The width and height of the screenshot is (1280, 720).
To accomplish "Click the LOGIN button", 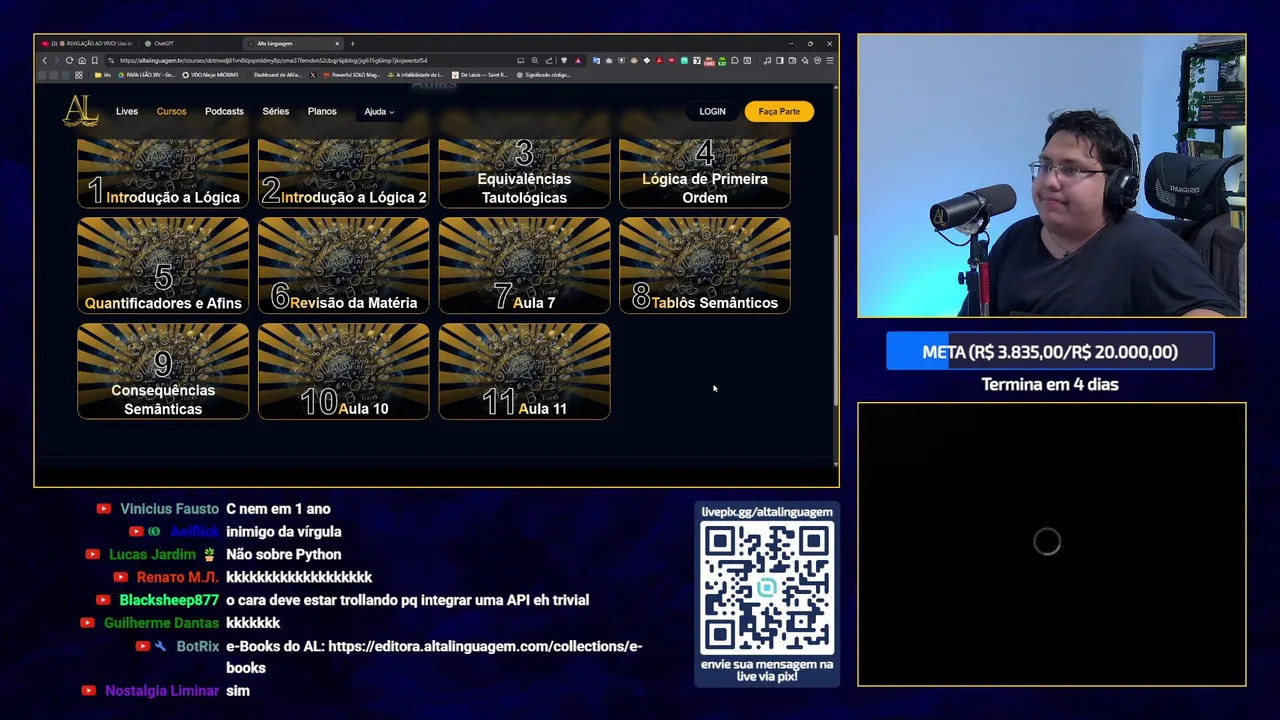I will [712, 111].
